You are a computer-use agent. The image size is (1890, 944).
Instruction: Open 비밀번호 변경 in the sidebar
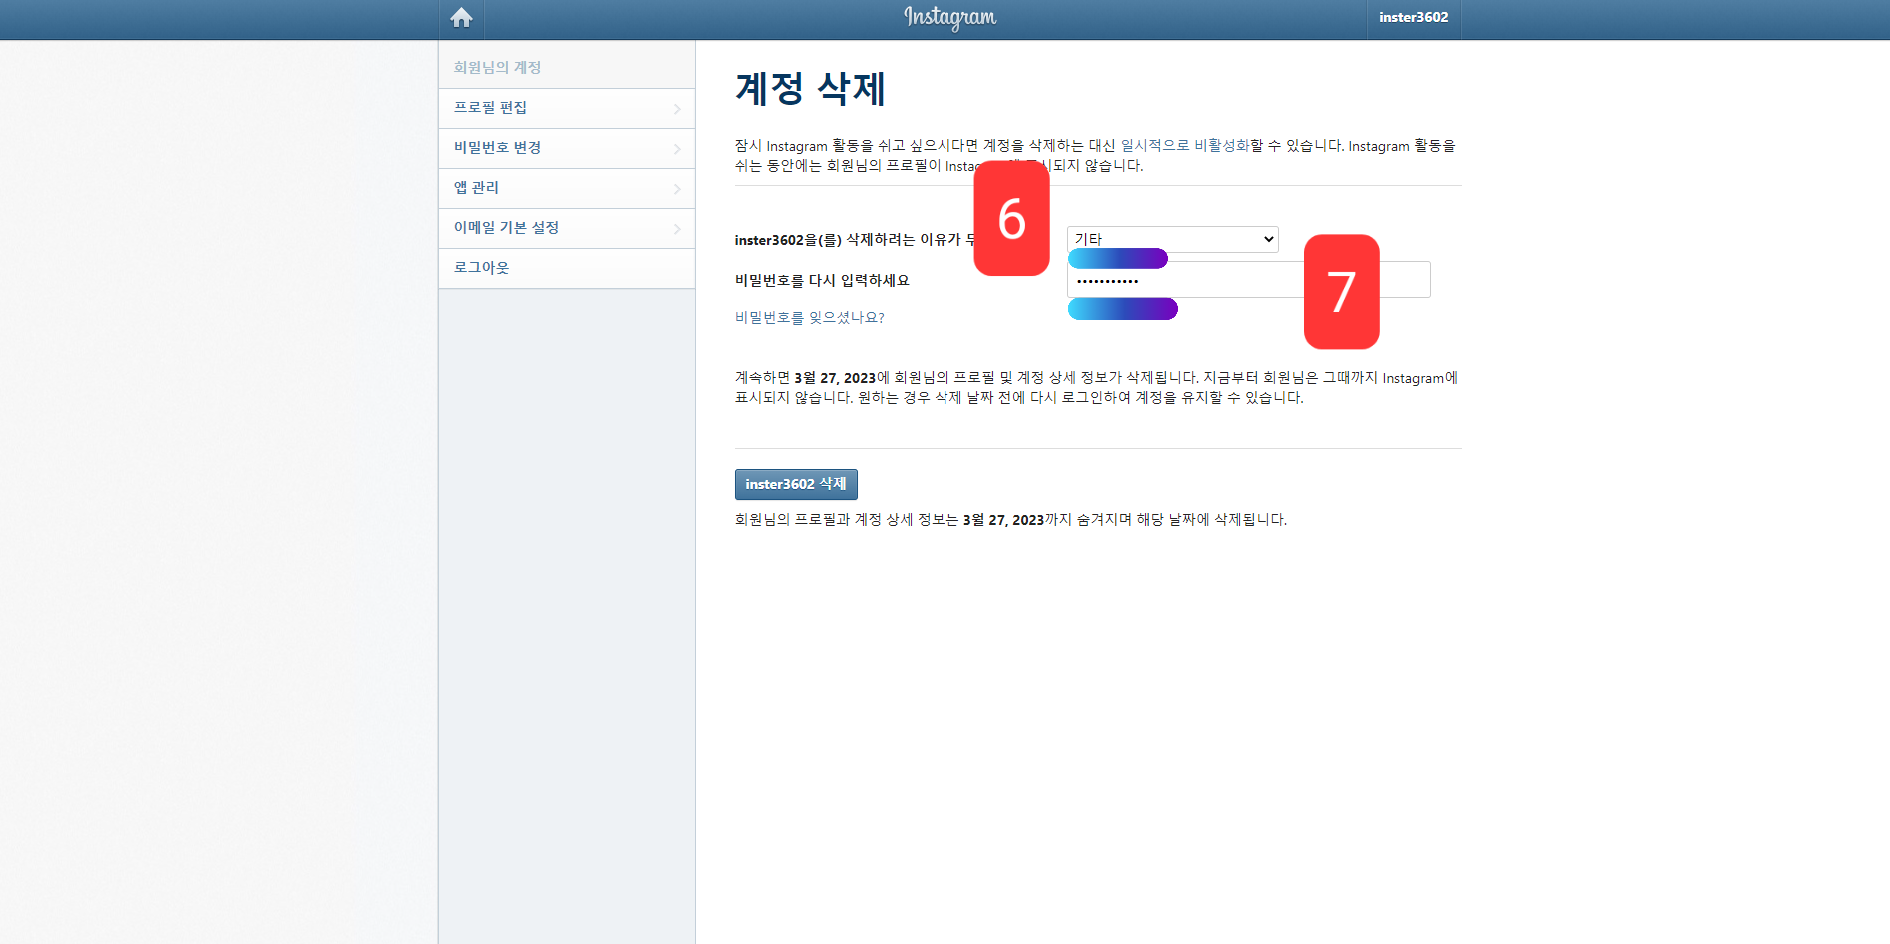(x=567, y=148)
